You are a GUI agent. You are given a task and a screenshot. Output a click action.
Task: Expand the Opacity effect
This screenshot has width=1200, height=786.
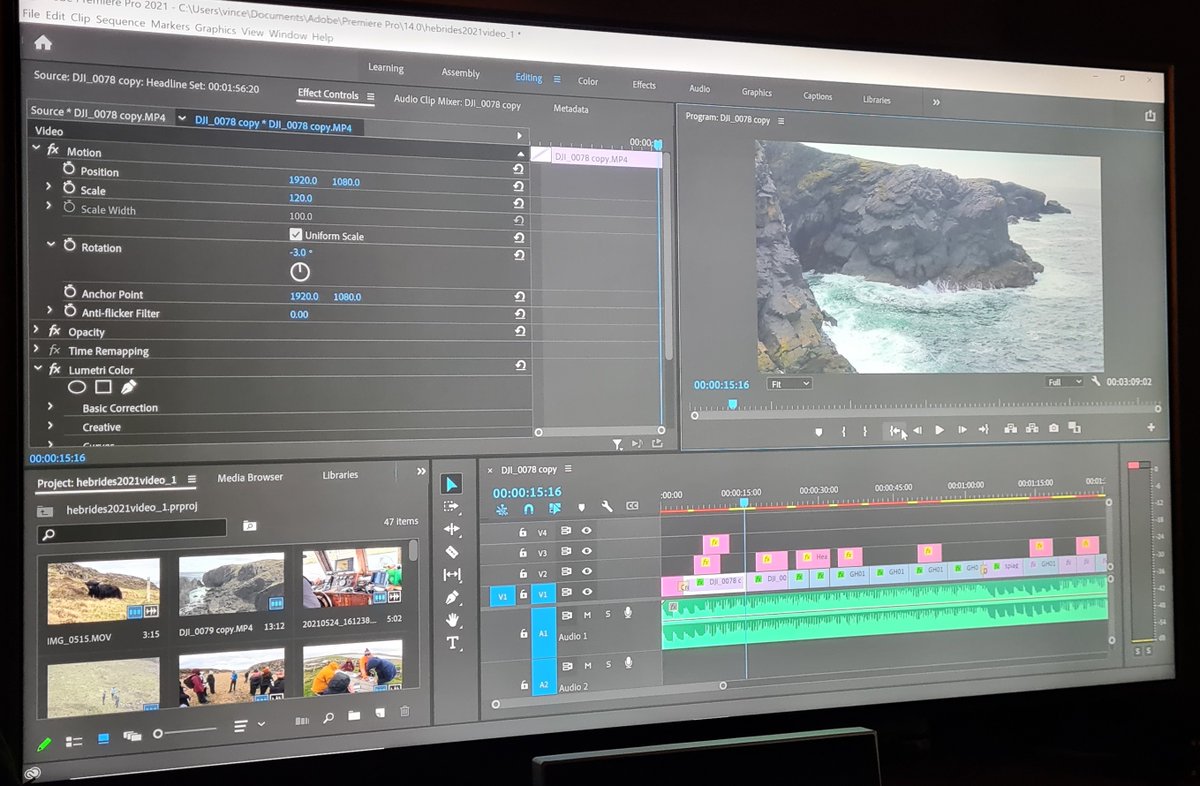[37, 329]
